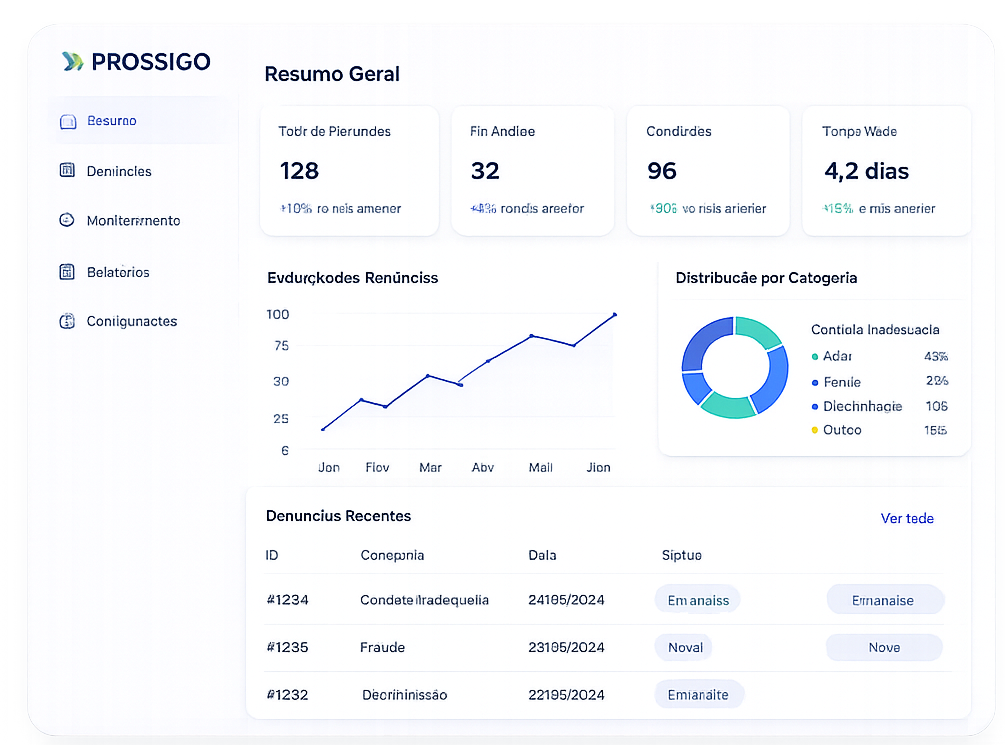
Task: Click the Fin Andlee card title
Action: (x=502, y=131)
